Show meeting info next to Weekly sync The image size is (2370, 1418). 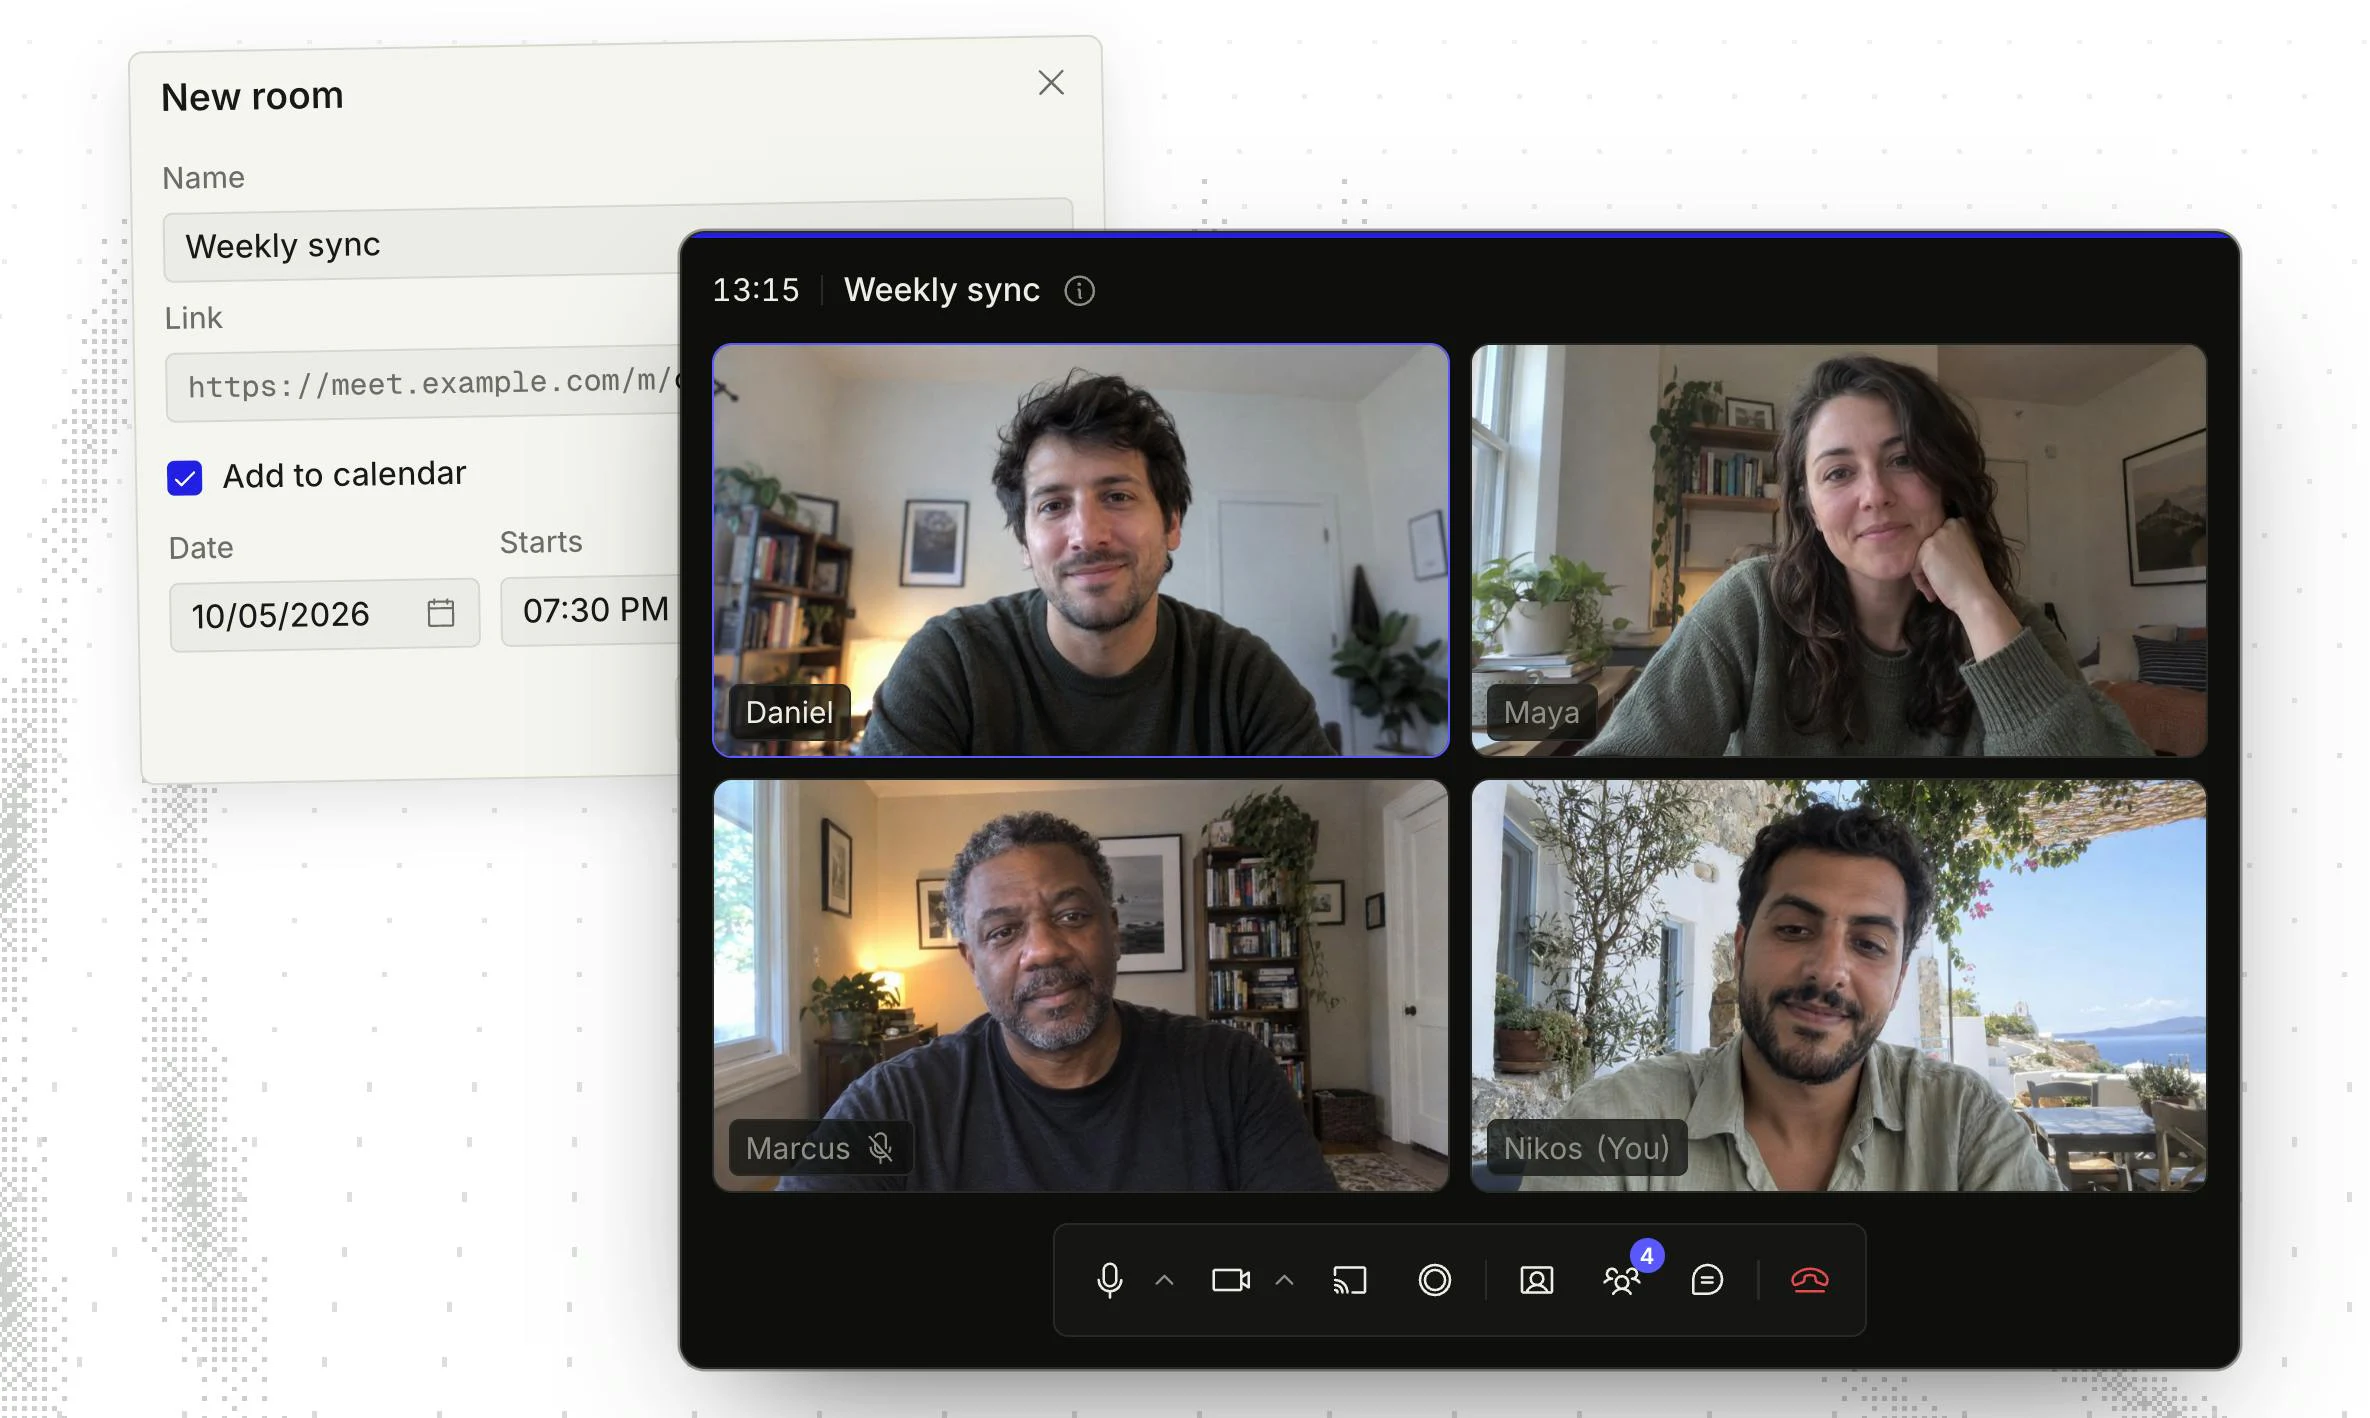1080,291
